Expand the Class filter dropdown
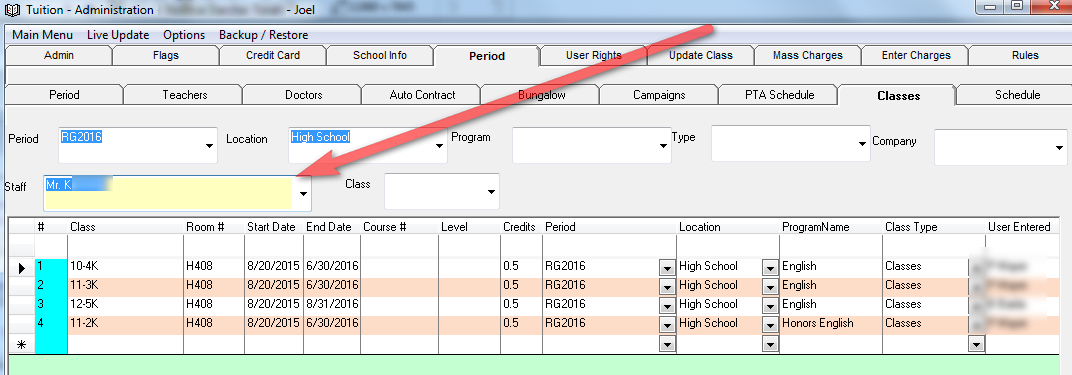Image resolution: width=1072 pixels, height=375 pixels. coord(491,192)
